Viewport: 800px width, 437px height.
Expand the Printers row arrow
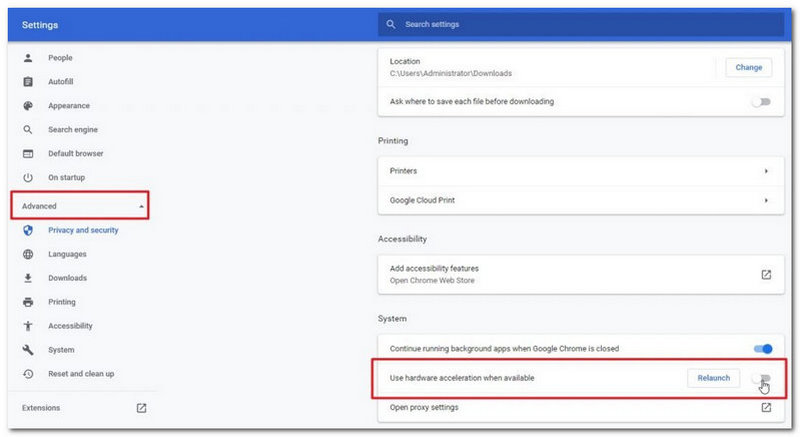[x=766, y=171]
